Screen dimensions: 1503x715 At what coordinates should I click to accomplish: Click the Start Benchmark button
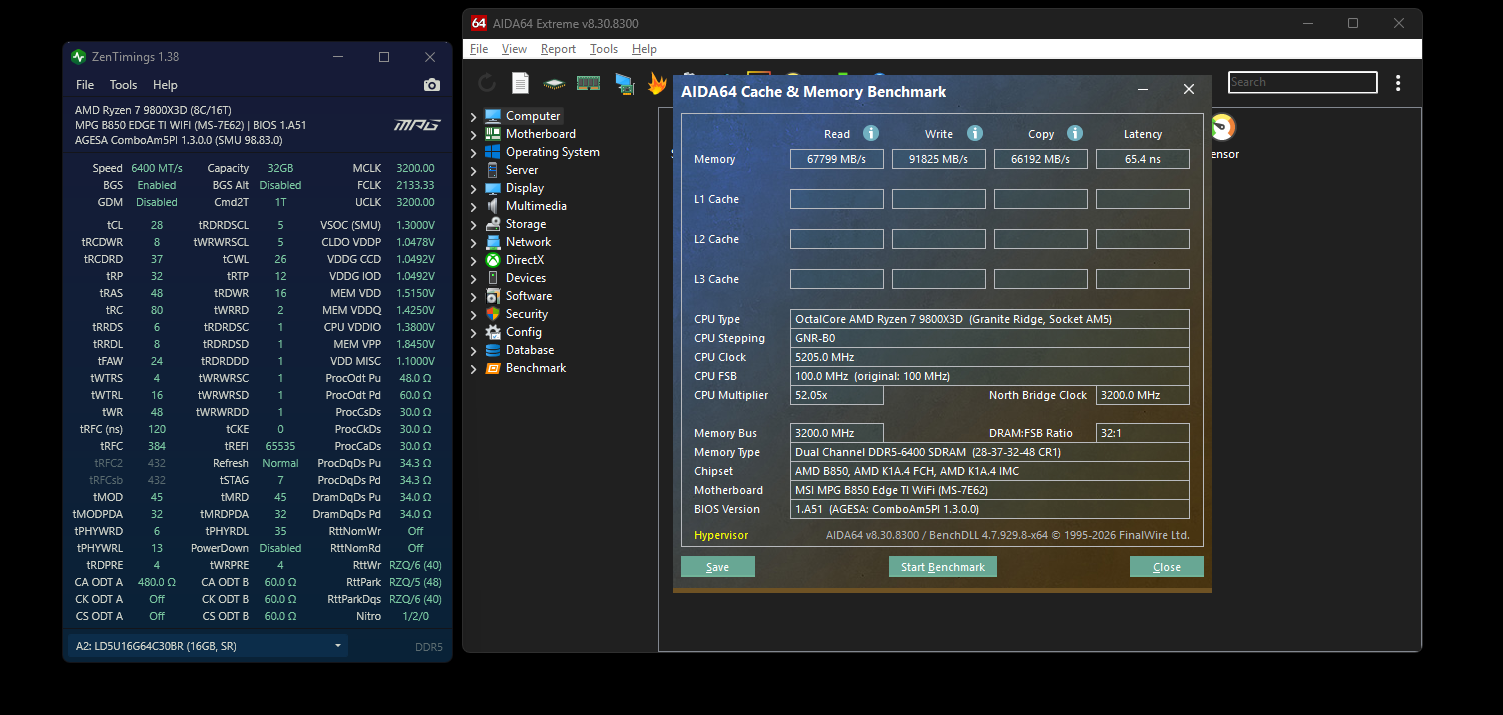coord(943,567)
